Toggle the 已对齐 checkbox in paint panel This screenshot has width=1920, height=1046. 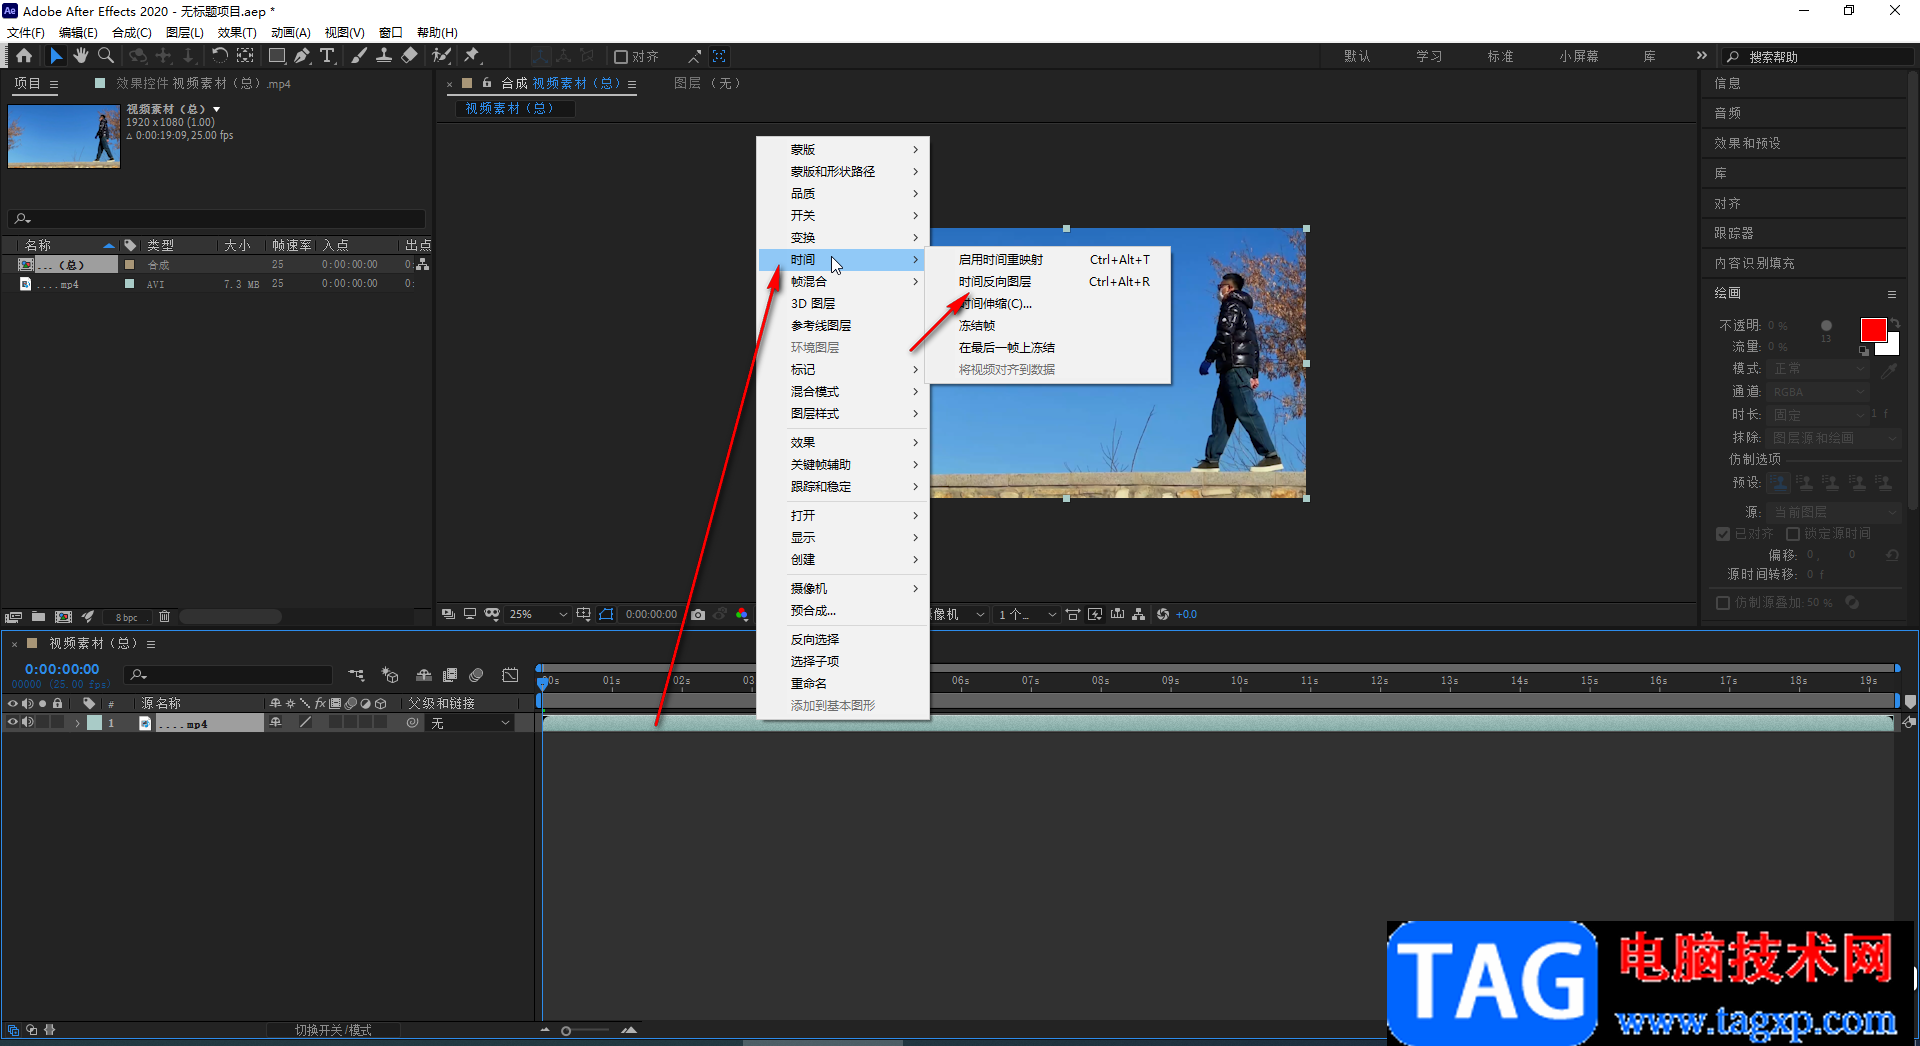[x=1723, y=534]
